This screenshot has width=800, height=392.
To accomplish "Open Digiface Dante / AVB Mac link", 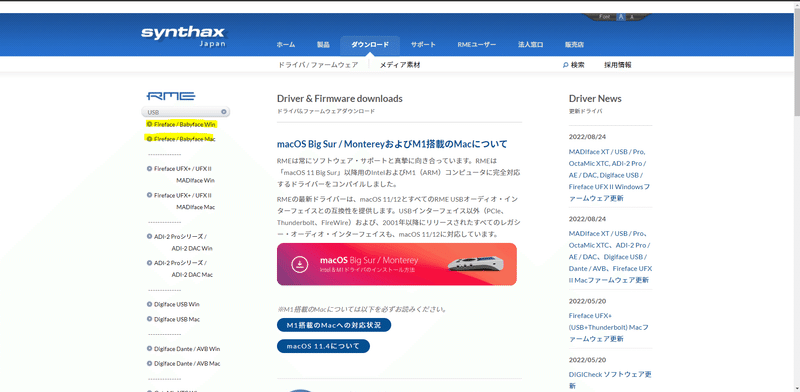I will [184, 364].
